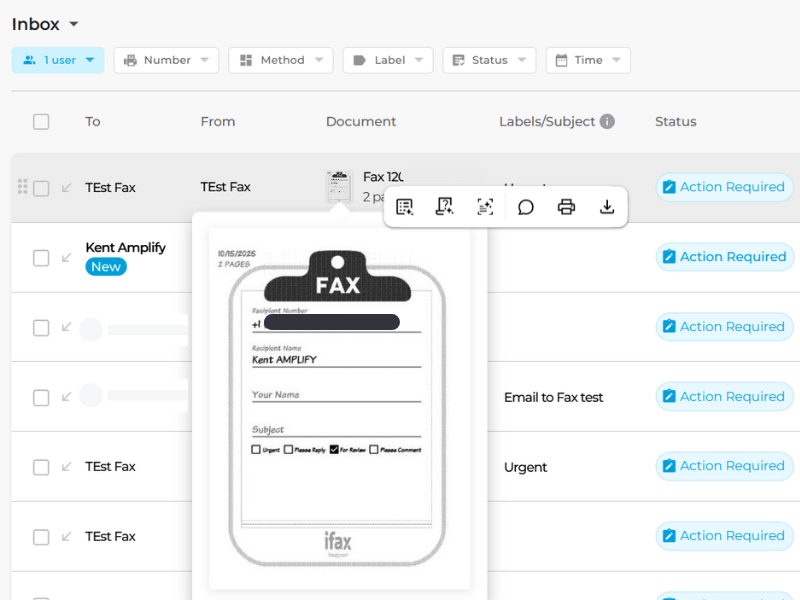Click the AI summarize document icon

click(x=405, y=207)
